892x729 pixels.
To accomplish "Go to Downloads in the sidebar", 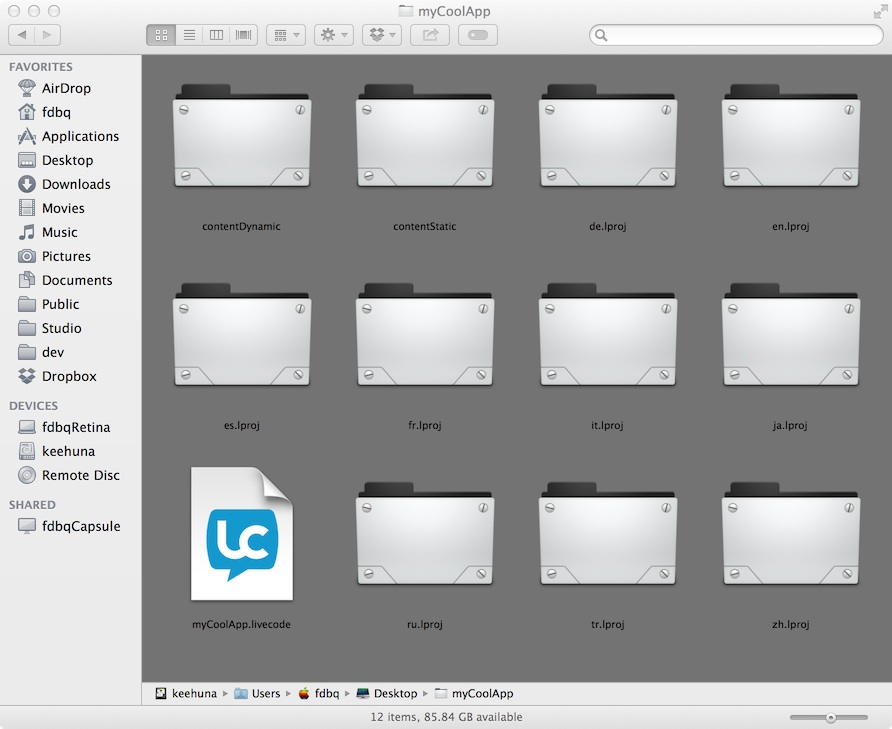I will 76,184.
